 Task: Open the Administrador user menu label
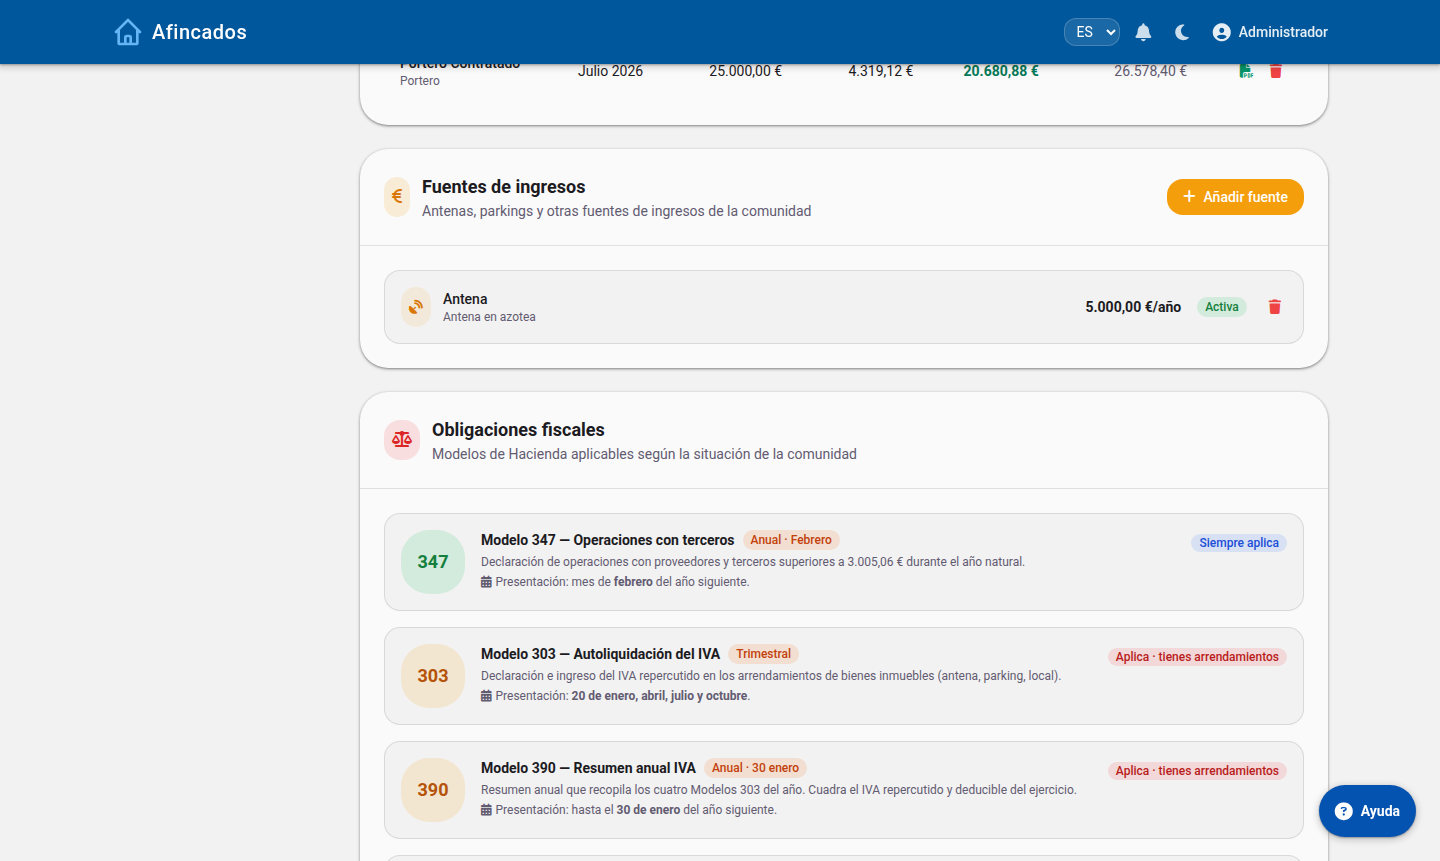click(1283, 32)
